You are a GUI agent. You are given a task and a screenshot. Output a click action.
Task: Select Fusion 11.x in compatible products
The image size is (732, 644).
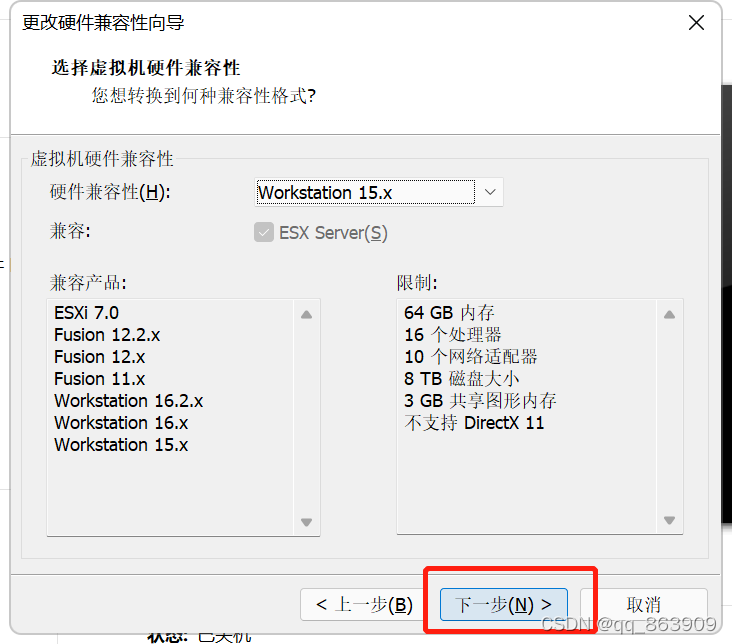coord(99,378)
